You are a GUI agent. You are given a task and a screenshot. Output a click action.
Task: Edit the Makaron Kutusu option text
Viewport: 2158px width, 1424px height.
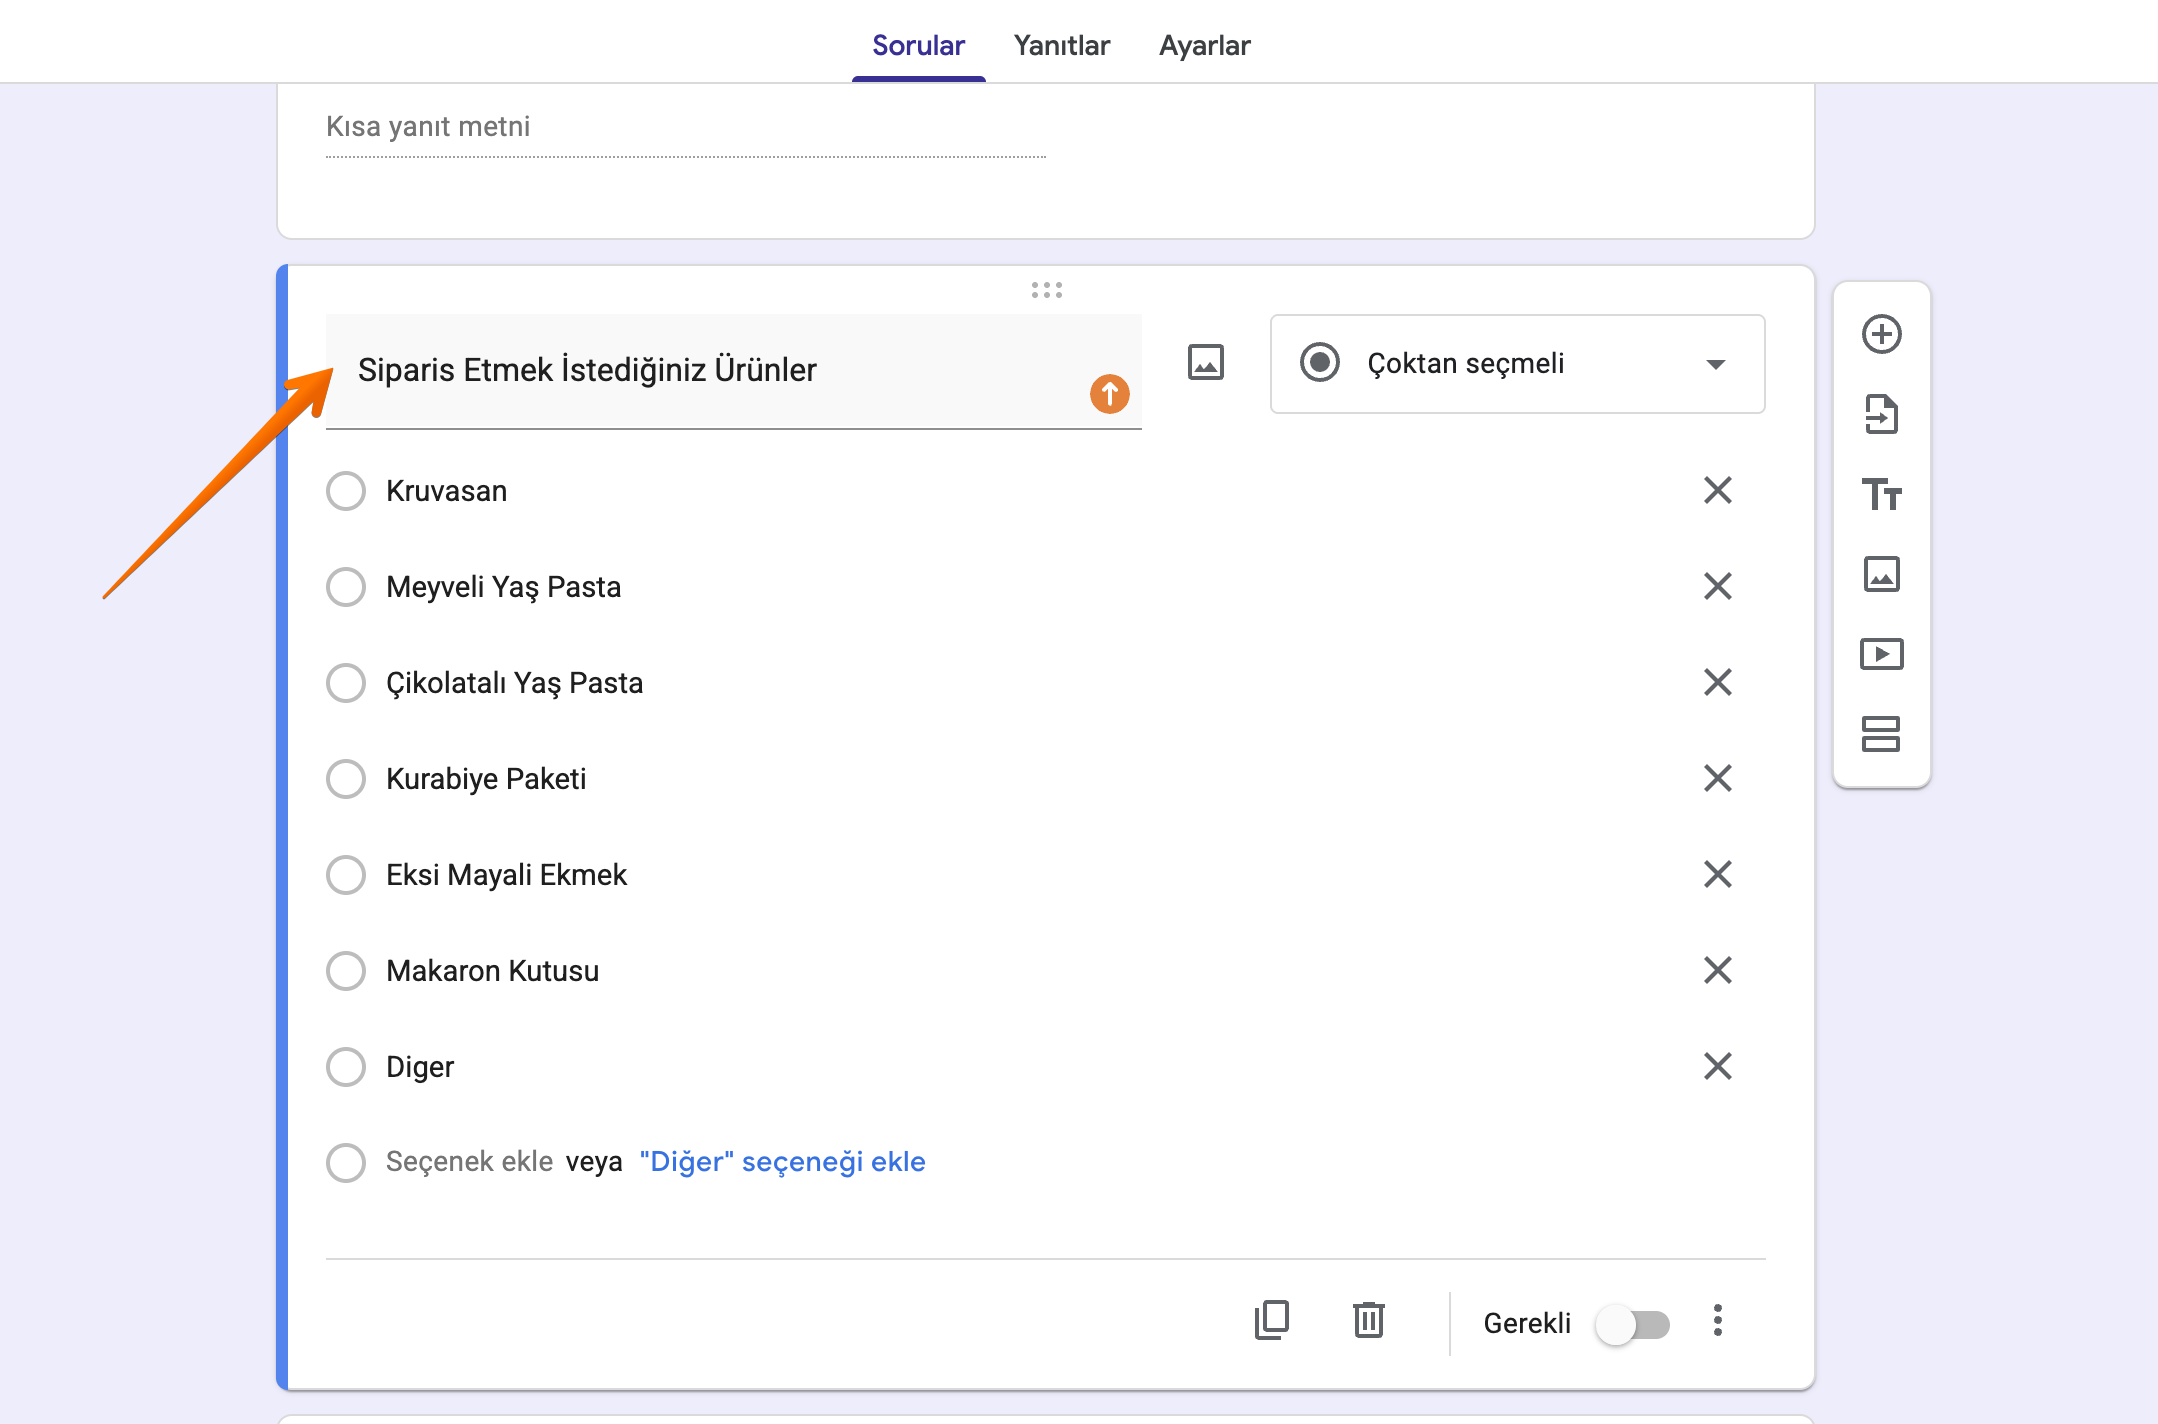click(492, 971)
